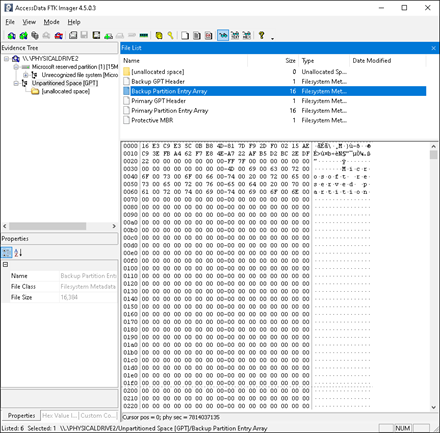Collapse the Unpartitioned Space [GPT] node
Image resolution: width=440 pixels, height=433 pixels.
coord(16,83)
